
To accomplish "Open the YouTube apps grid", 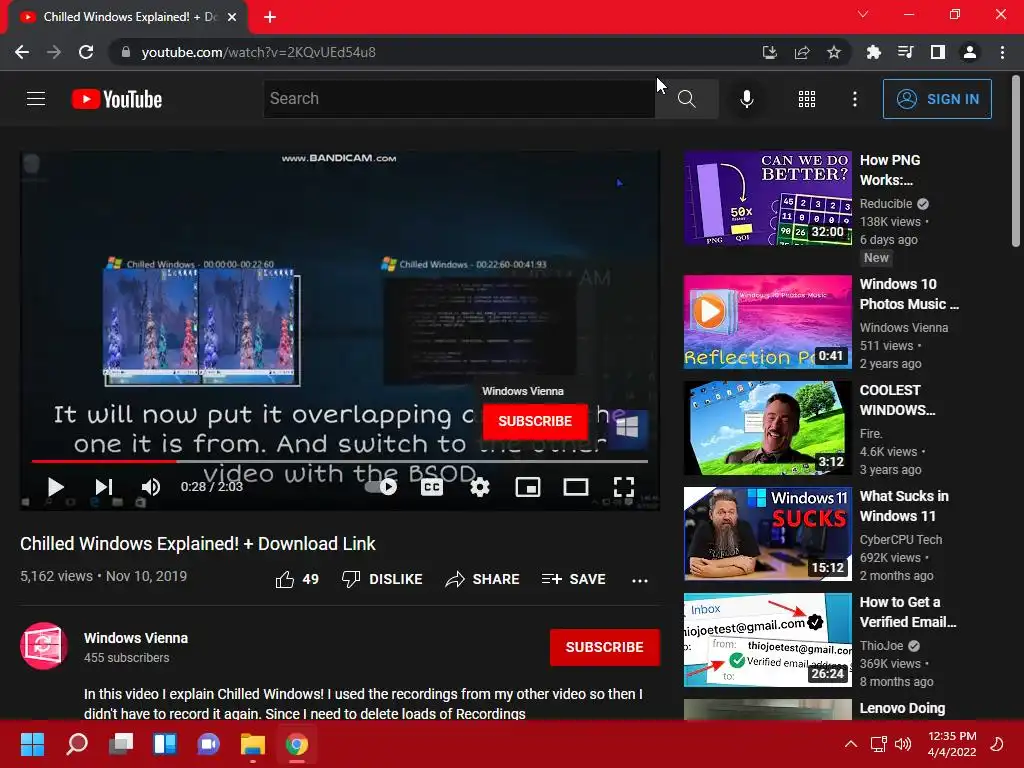I will pos(807,99).
